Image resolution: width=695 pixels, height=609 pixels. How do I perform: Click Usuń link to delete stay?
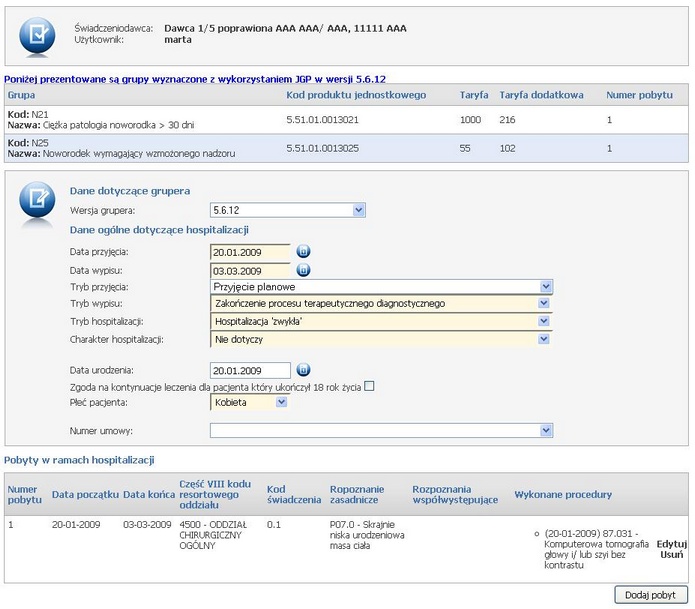pyautogui.click(x=671, y=554)
